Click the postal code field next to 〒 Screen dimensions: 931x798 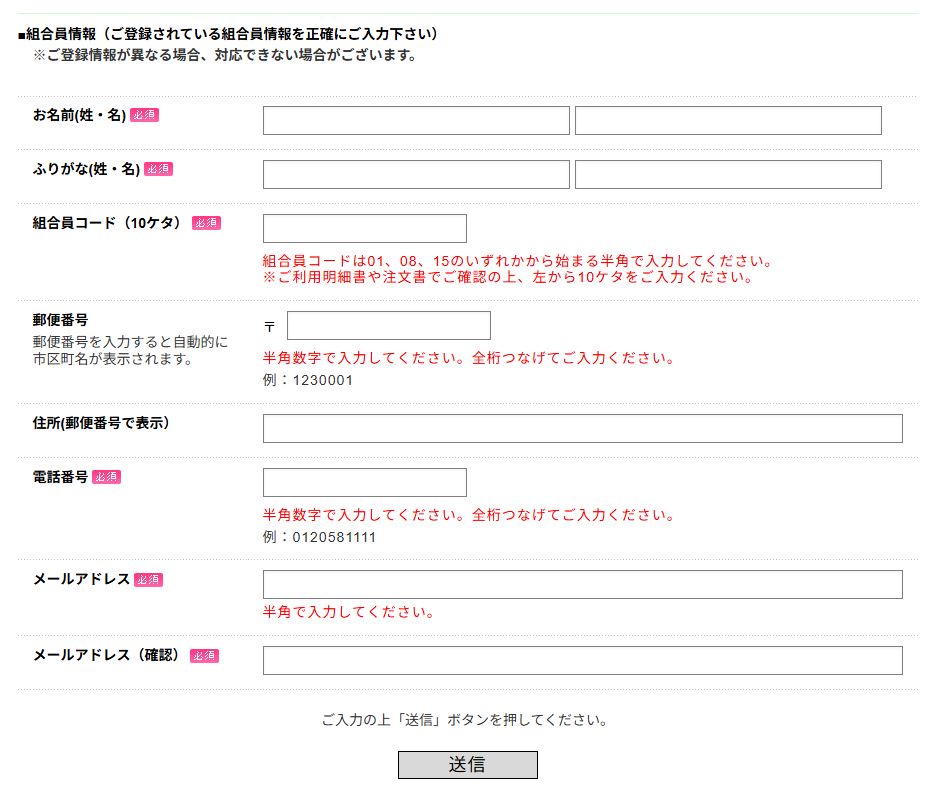pos(388,325)
